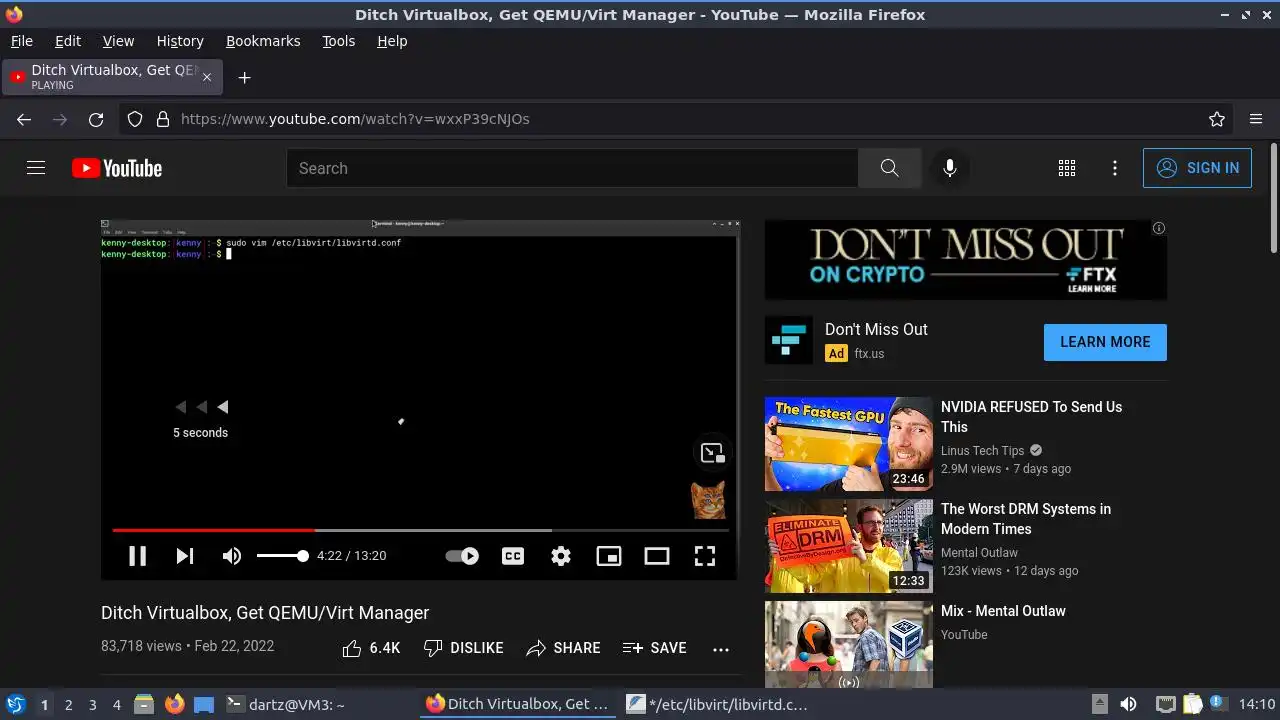Click the tracking protection shield icon
This screenshot has height=720, width=1280.
pos(135,119)
